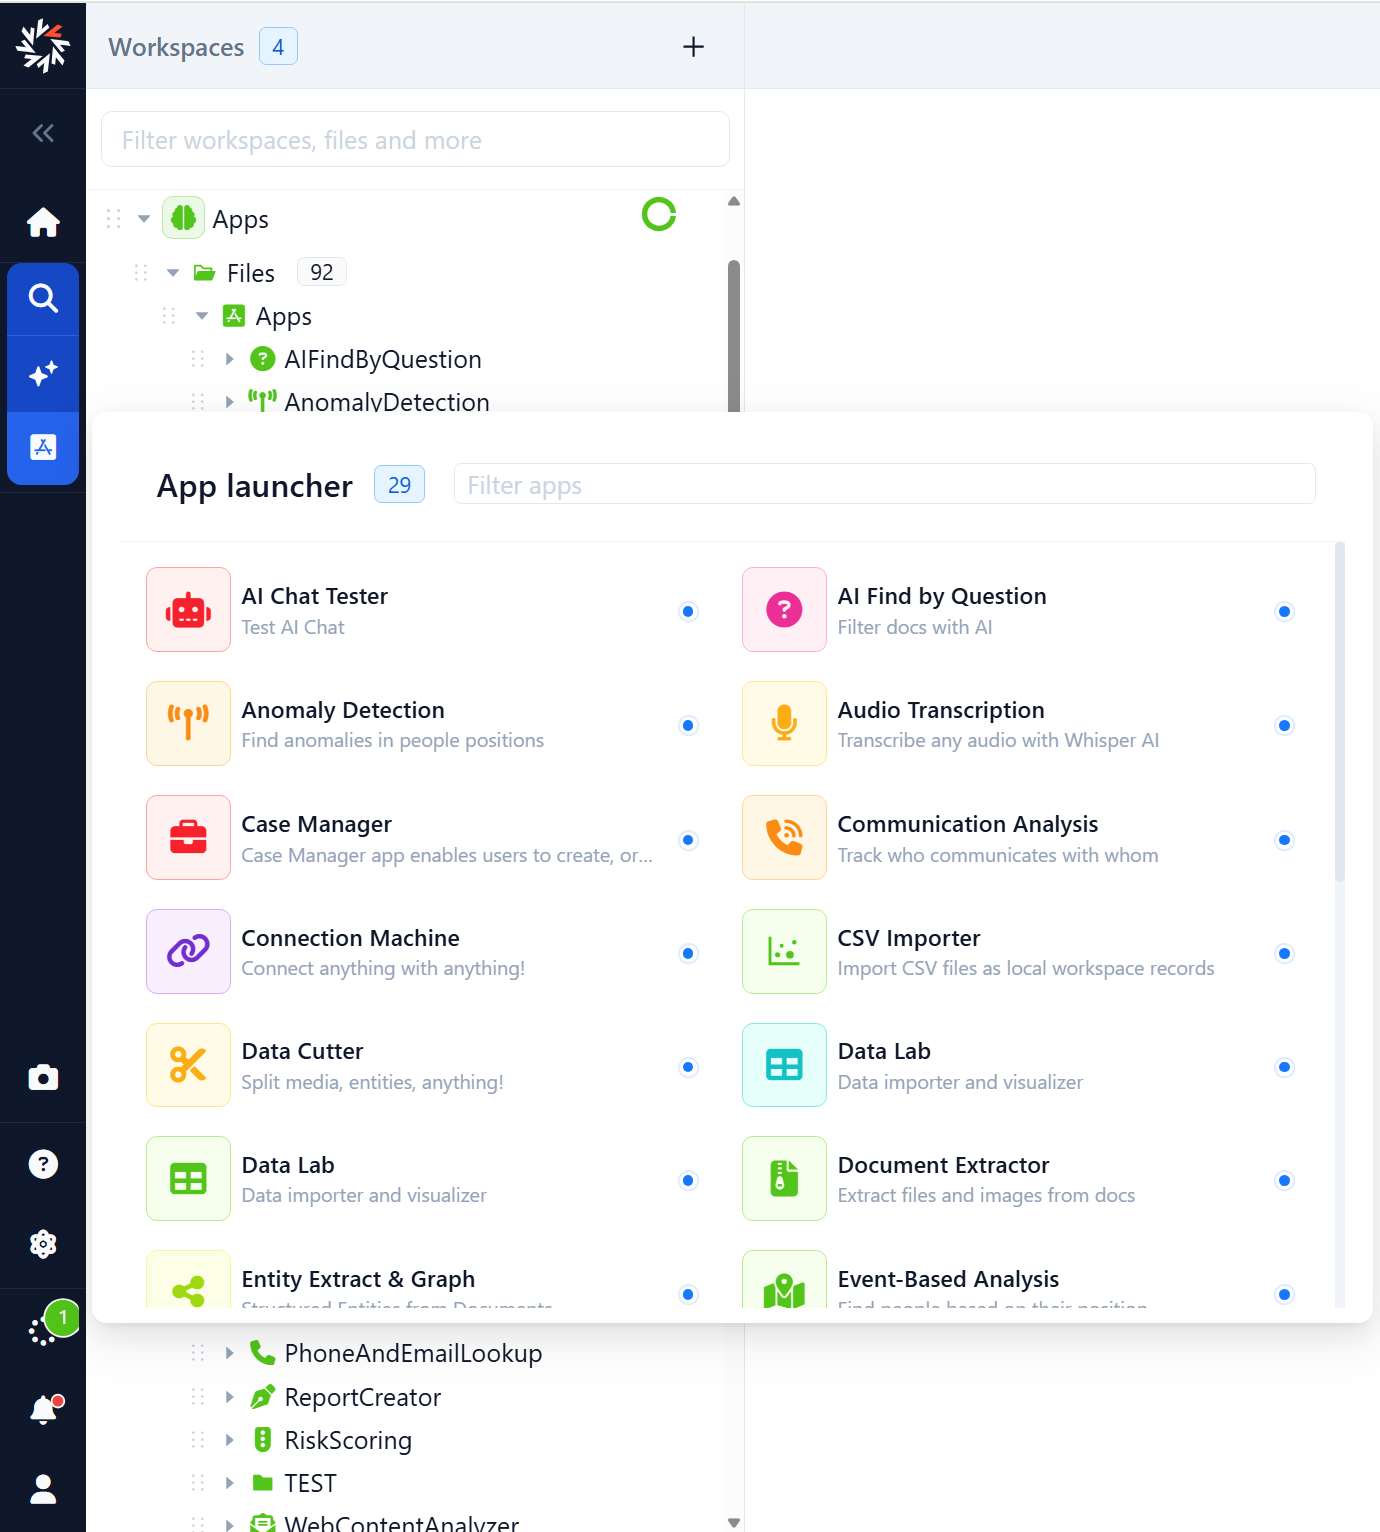
Task: Click the home icon in sidebar
Action: tap(43, 222)
